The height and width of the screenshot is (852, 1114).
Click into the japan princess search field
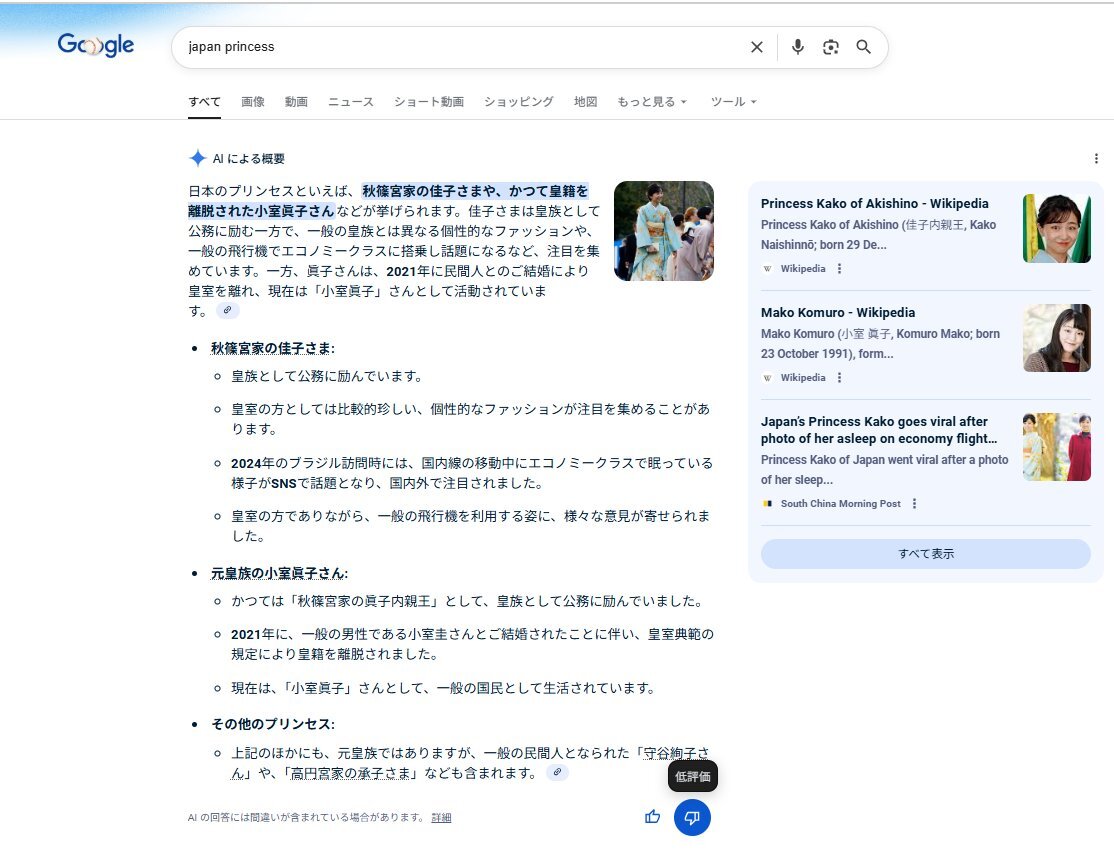click(450, 47)
